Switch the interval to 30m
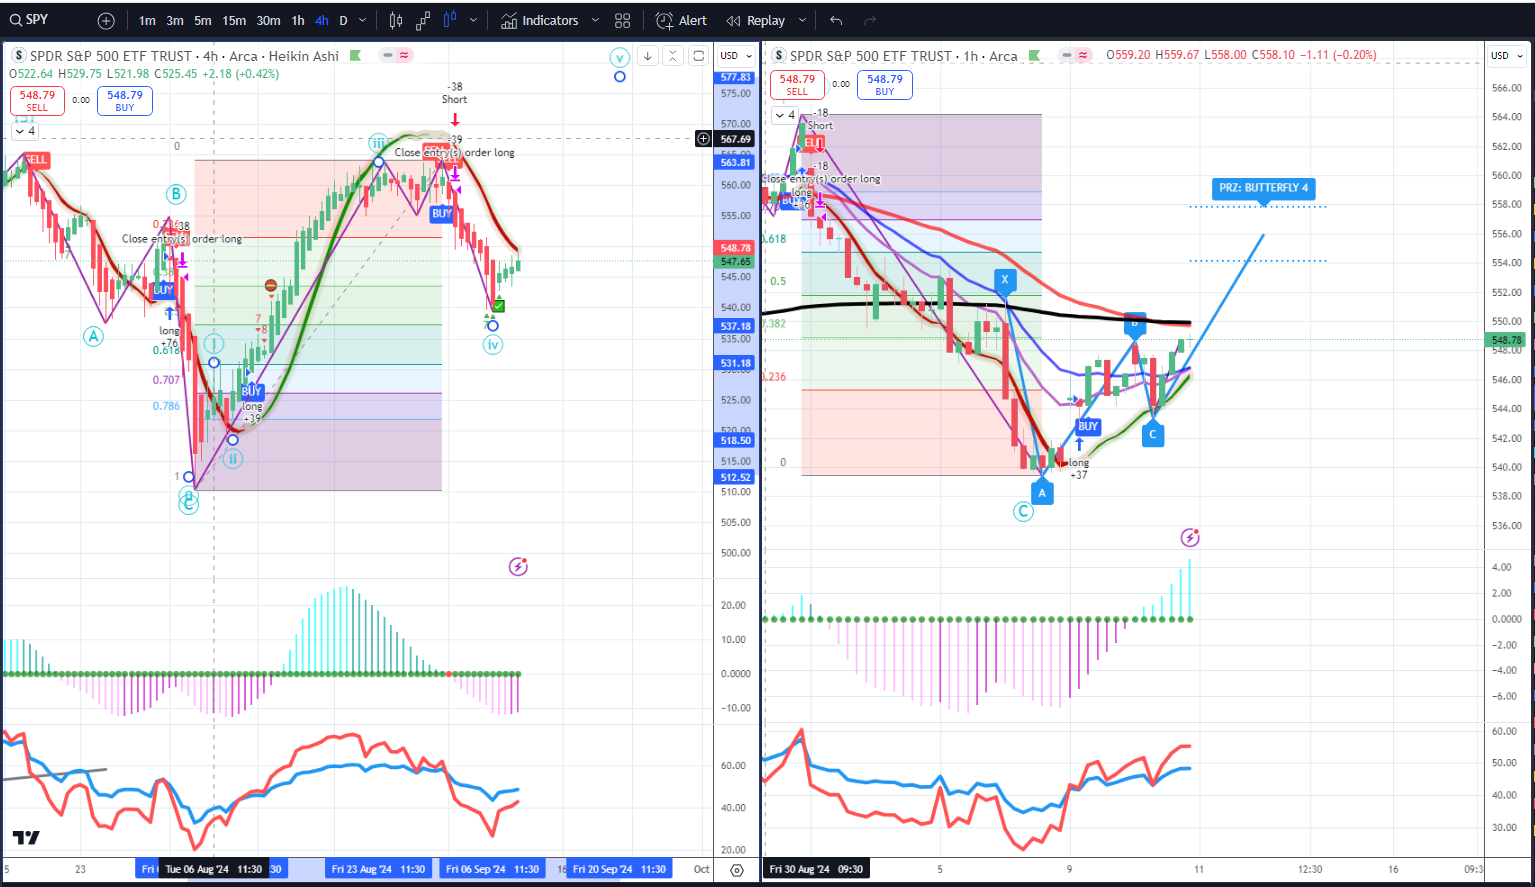 pos(268,20)
